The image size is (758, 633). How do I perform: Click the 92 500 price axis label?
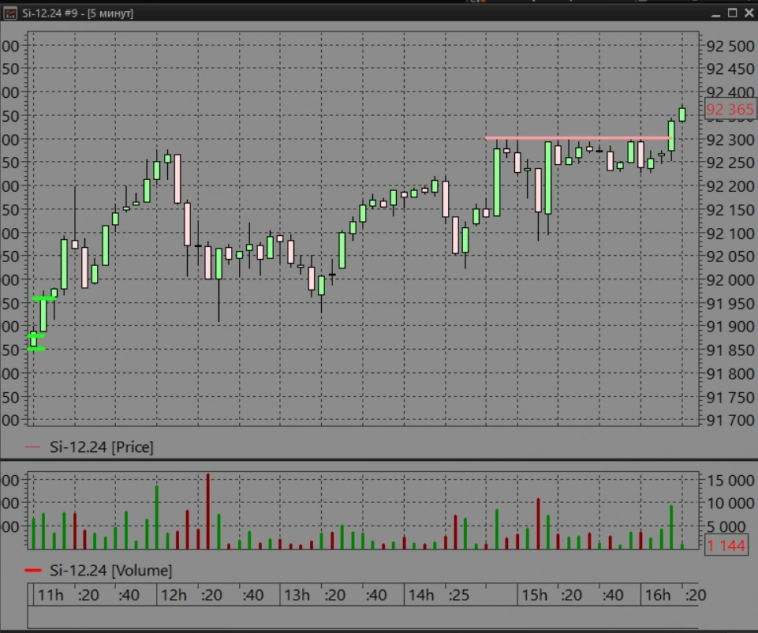click(729, 46)
